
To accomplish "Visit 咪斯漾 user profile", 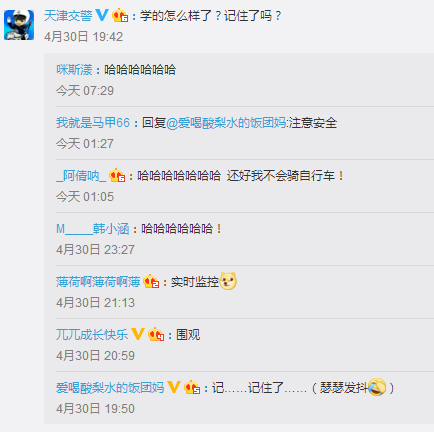I will (74, 70).
